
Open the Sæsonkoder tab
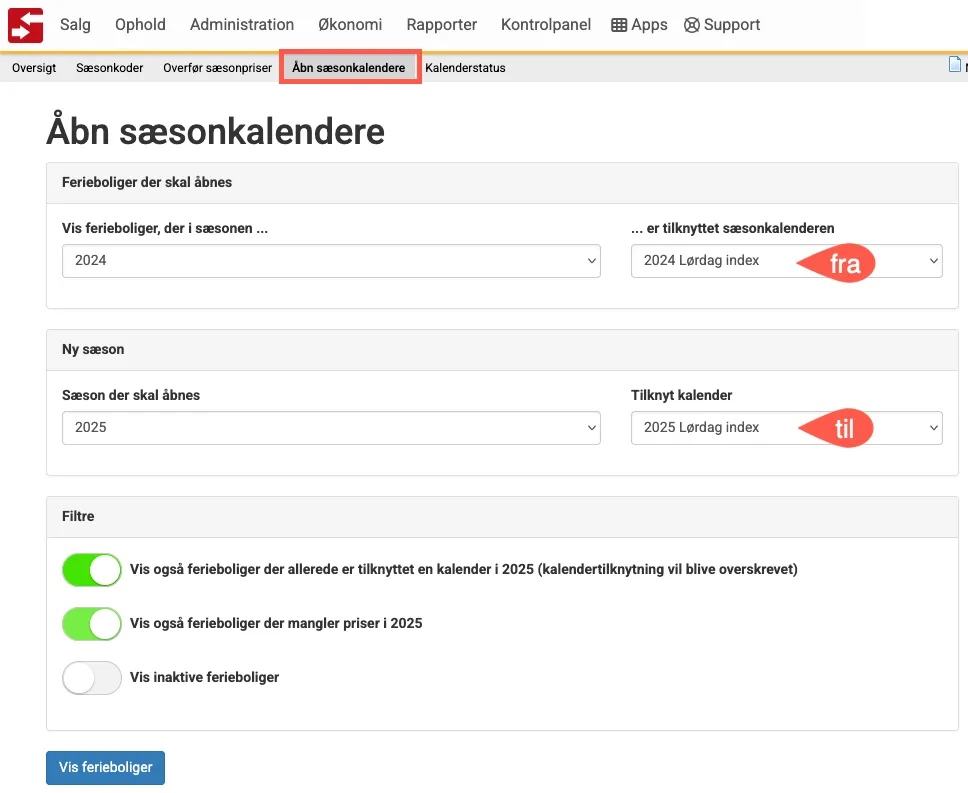110,68
